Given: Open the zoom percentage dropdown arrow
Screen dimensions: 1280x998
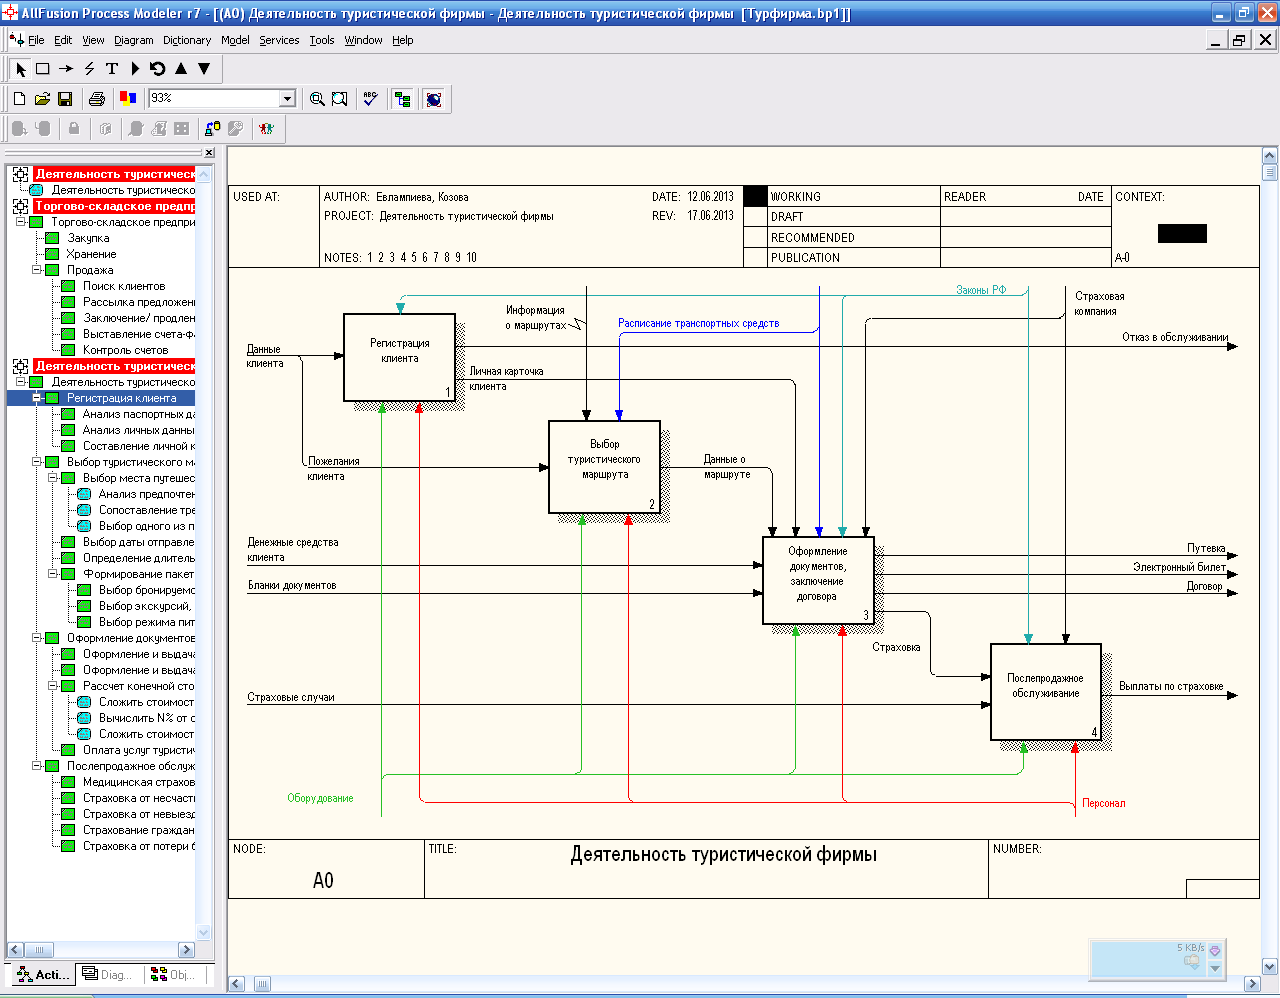Looking at the screenshot, I should (x=288, y=99).
